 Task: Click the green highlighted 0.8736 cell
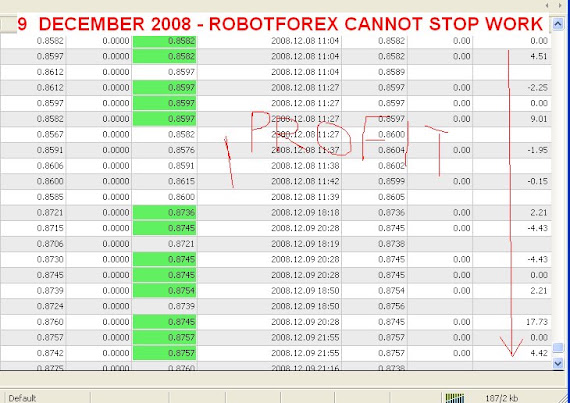(164, 213)
